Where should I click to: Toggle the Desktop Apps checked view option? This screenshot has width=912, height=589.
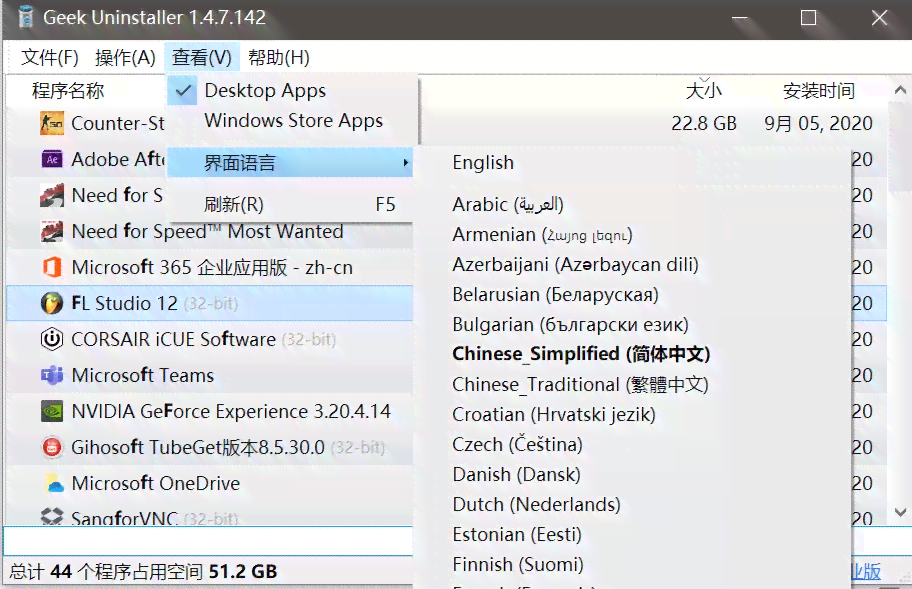click(293, 91)
